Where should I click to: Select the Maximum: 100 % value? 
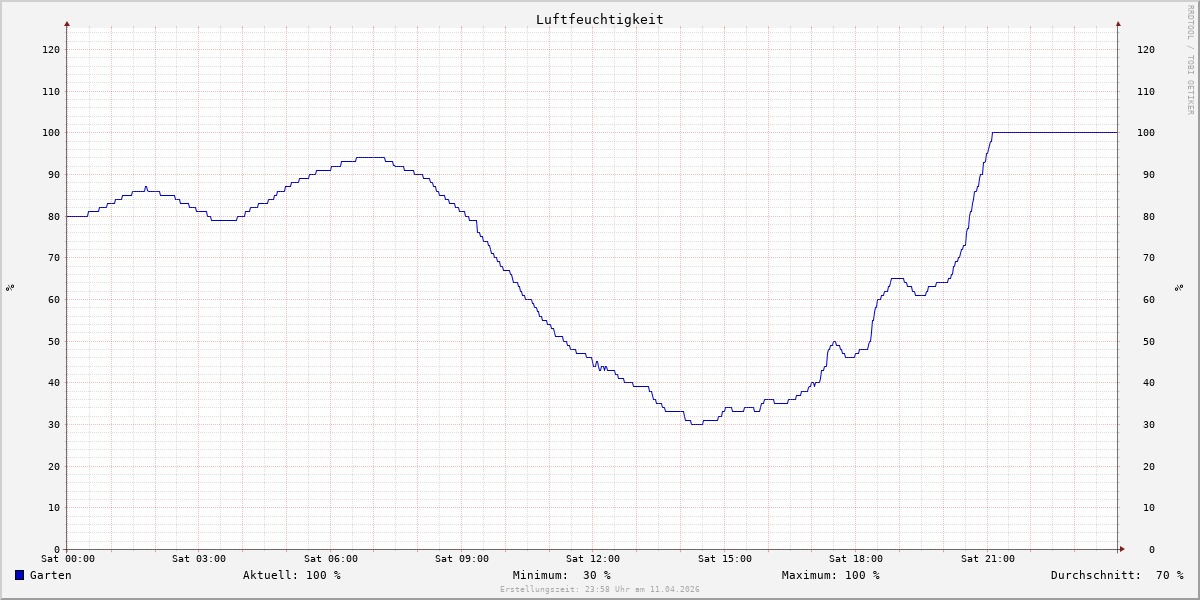(x=830, y=575)
